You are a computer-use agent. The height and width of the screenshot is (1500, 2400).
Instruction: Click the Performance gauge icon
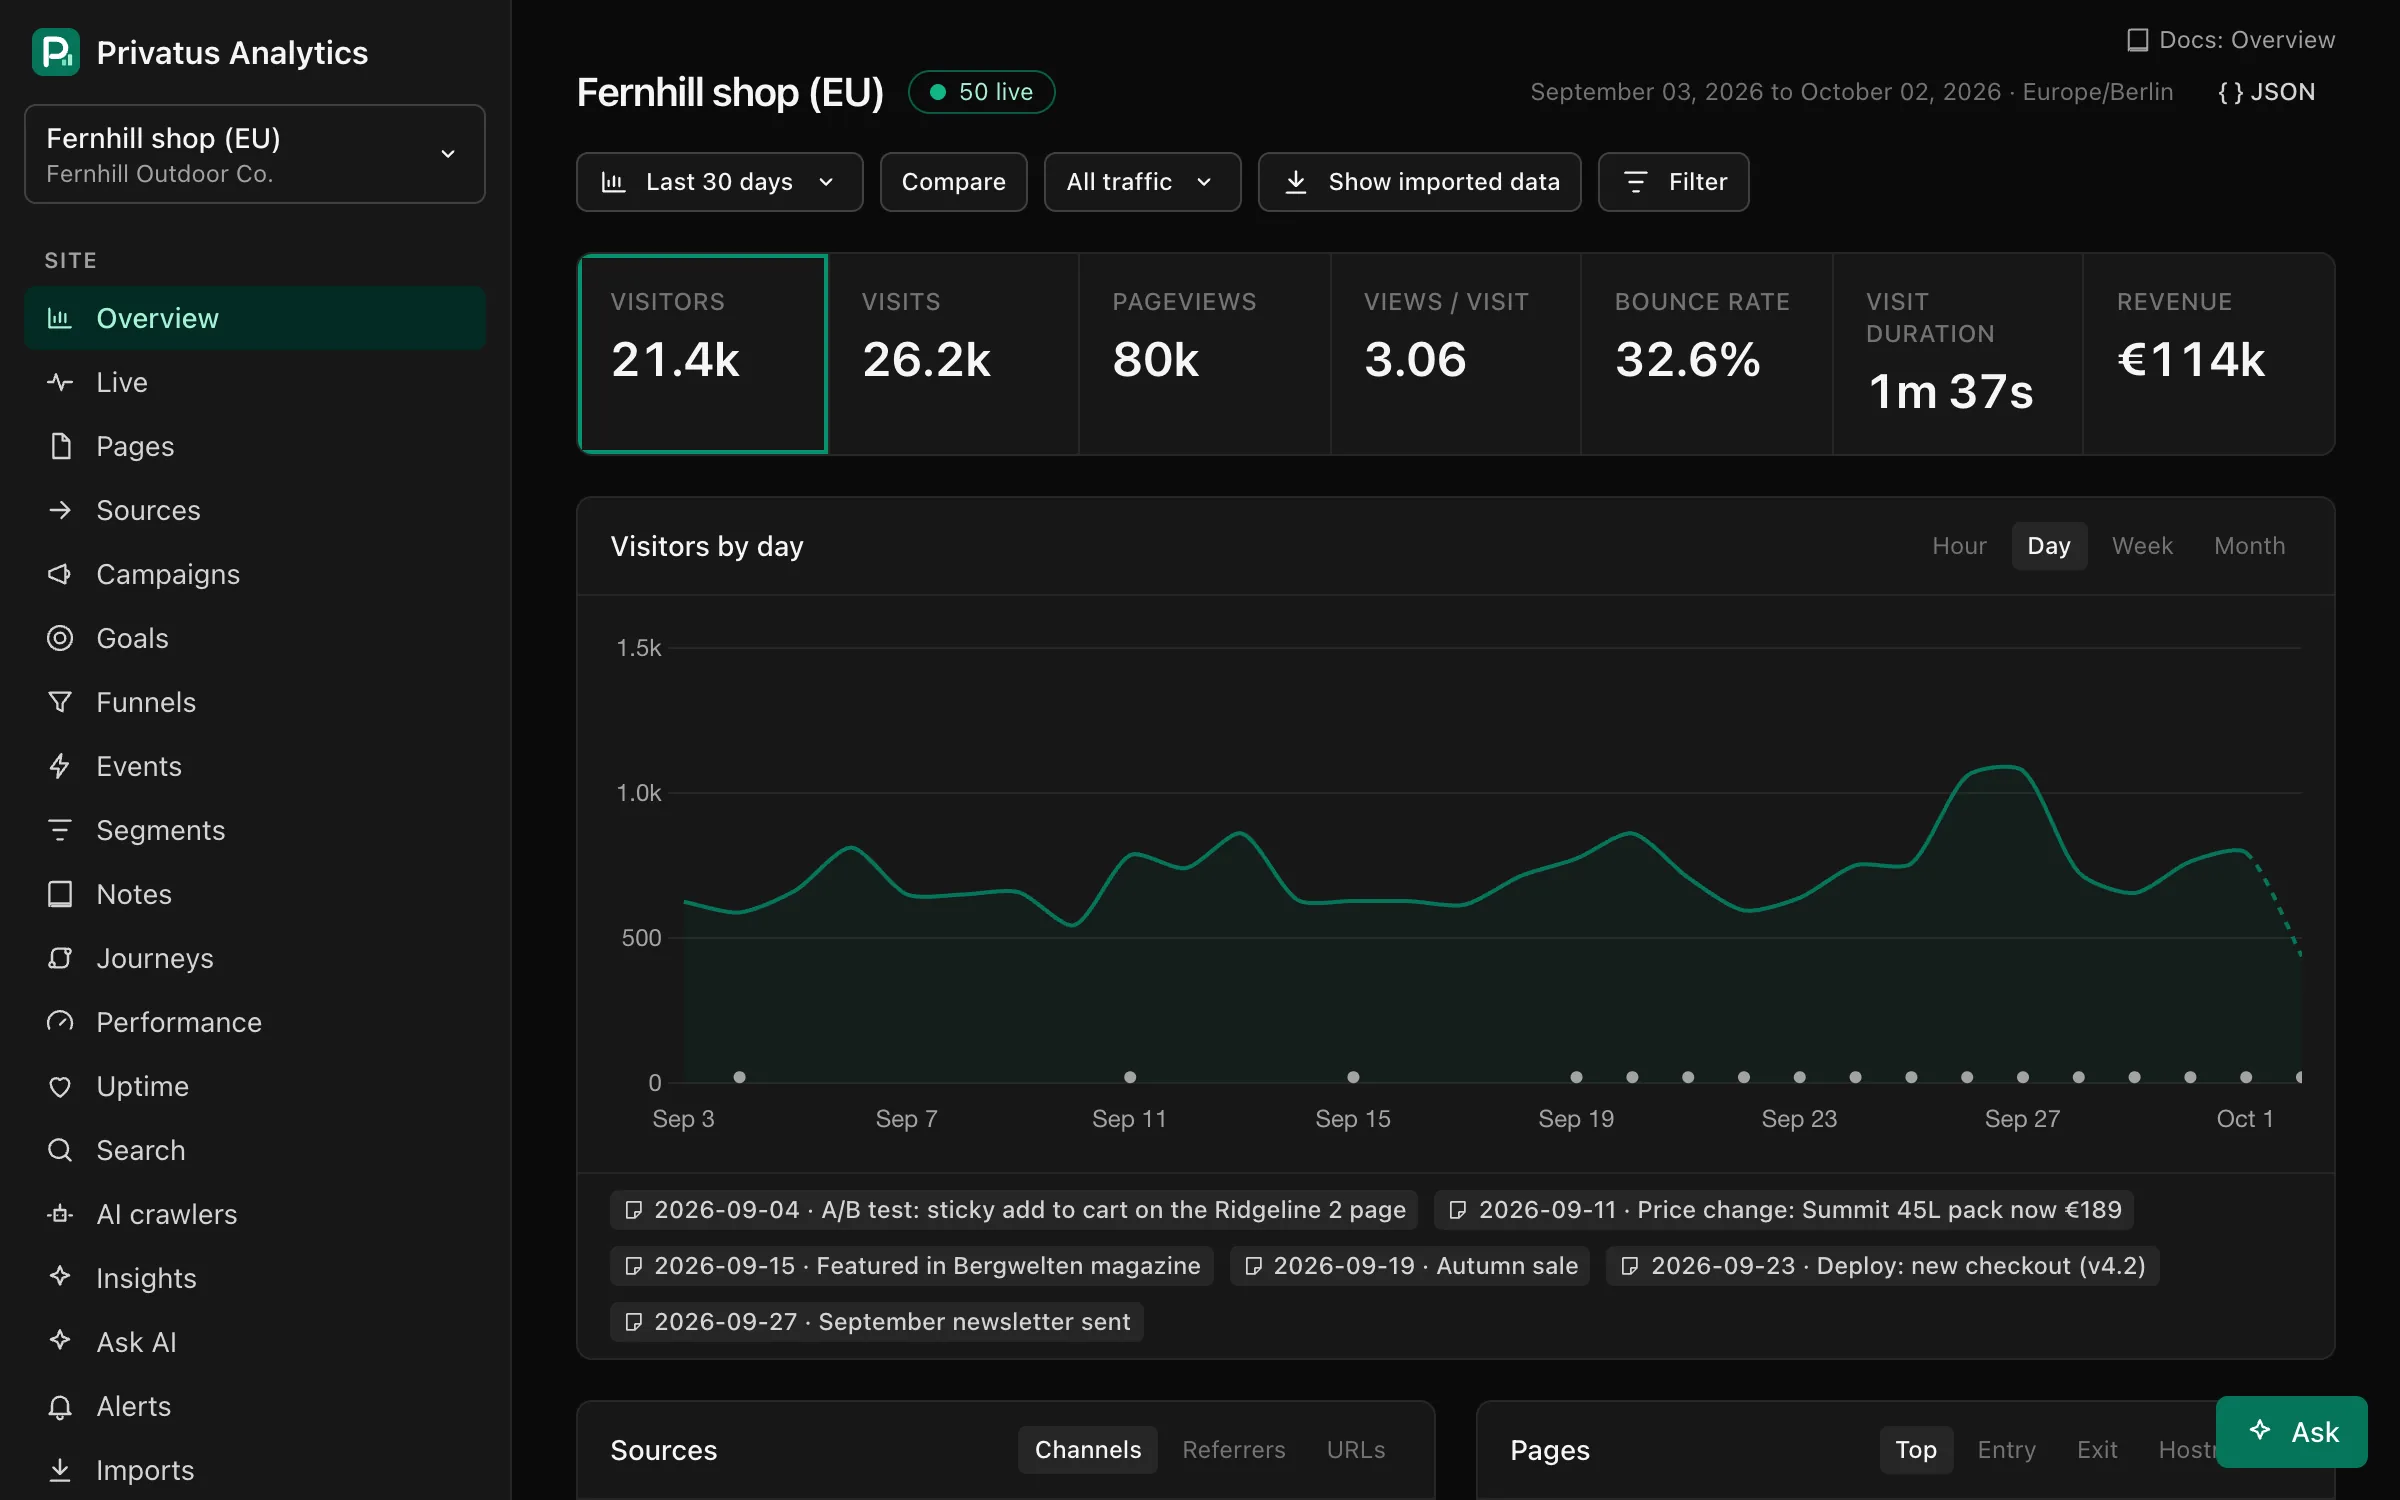[60, 1022]
